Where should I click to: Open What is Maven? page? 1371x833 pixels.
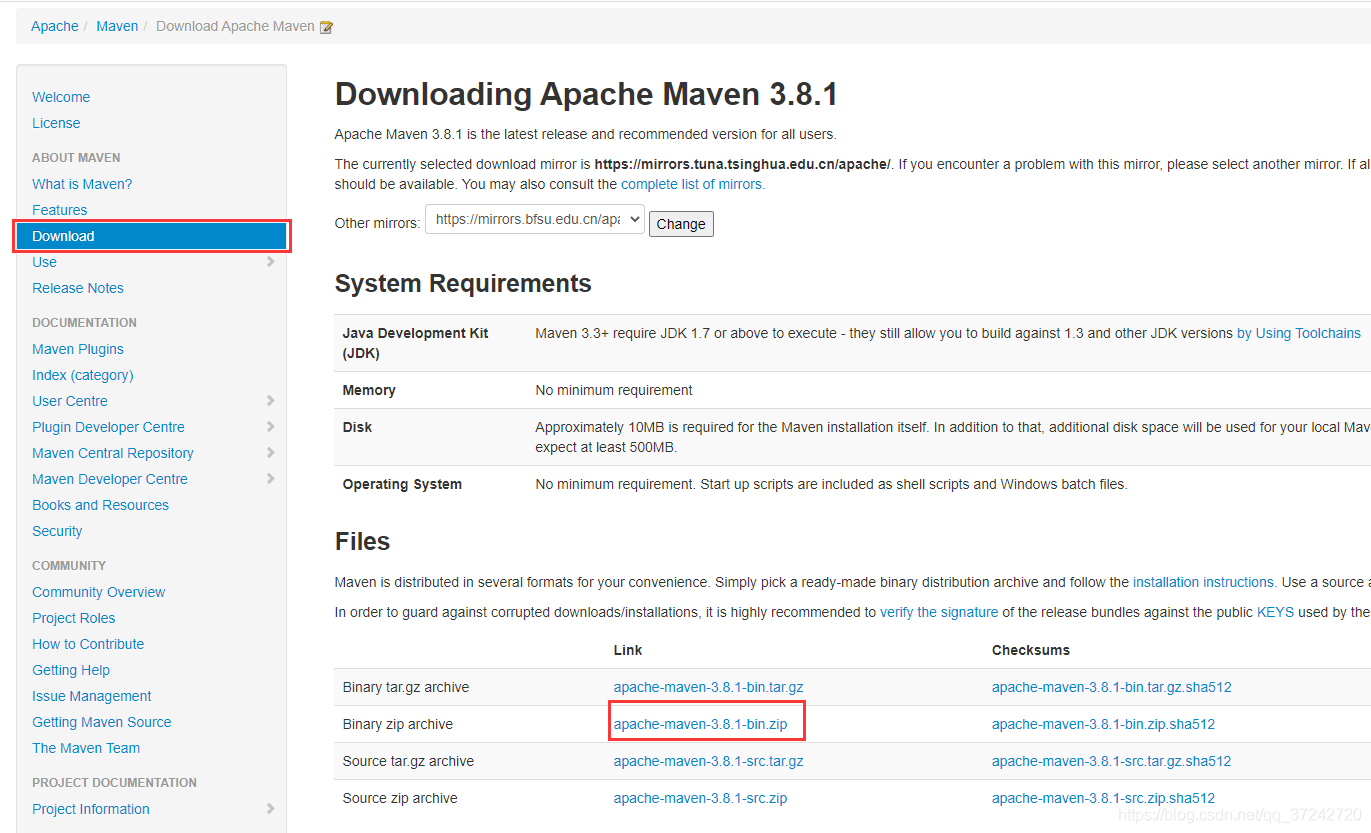click(x=82, y=184)
